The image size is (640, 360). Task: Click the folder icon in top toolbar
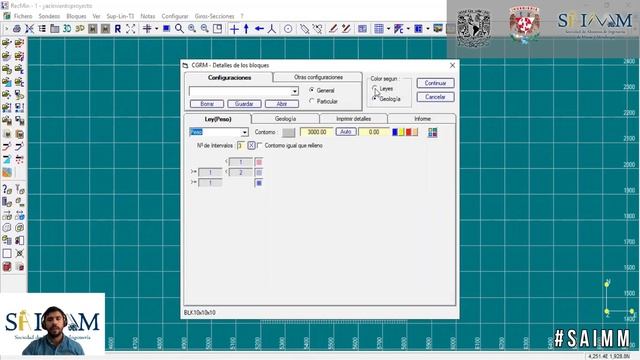[x=55, y=29]
